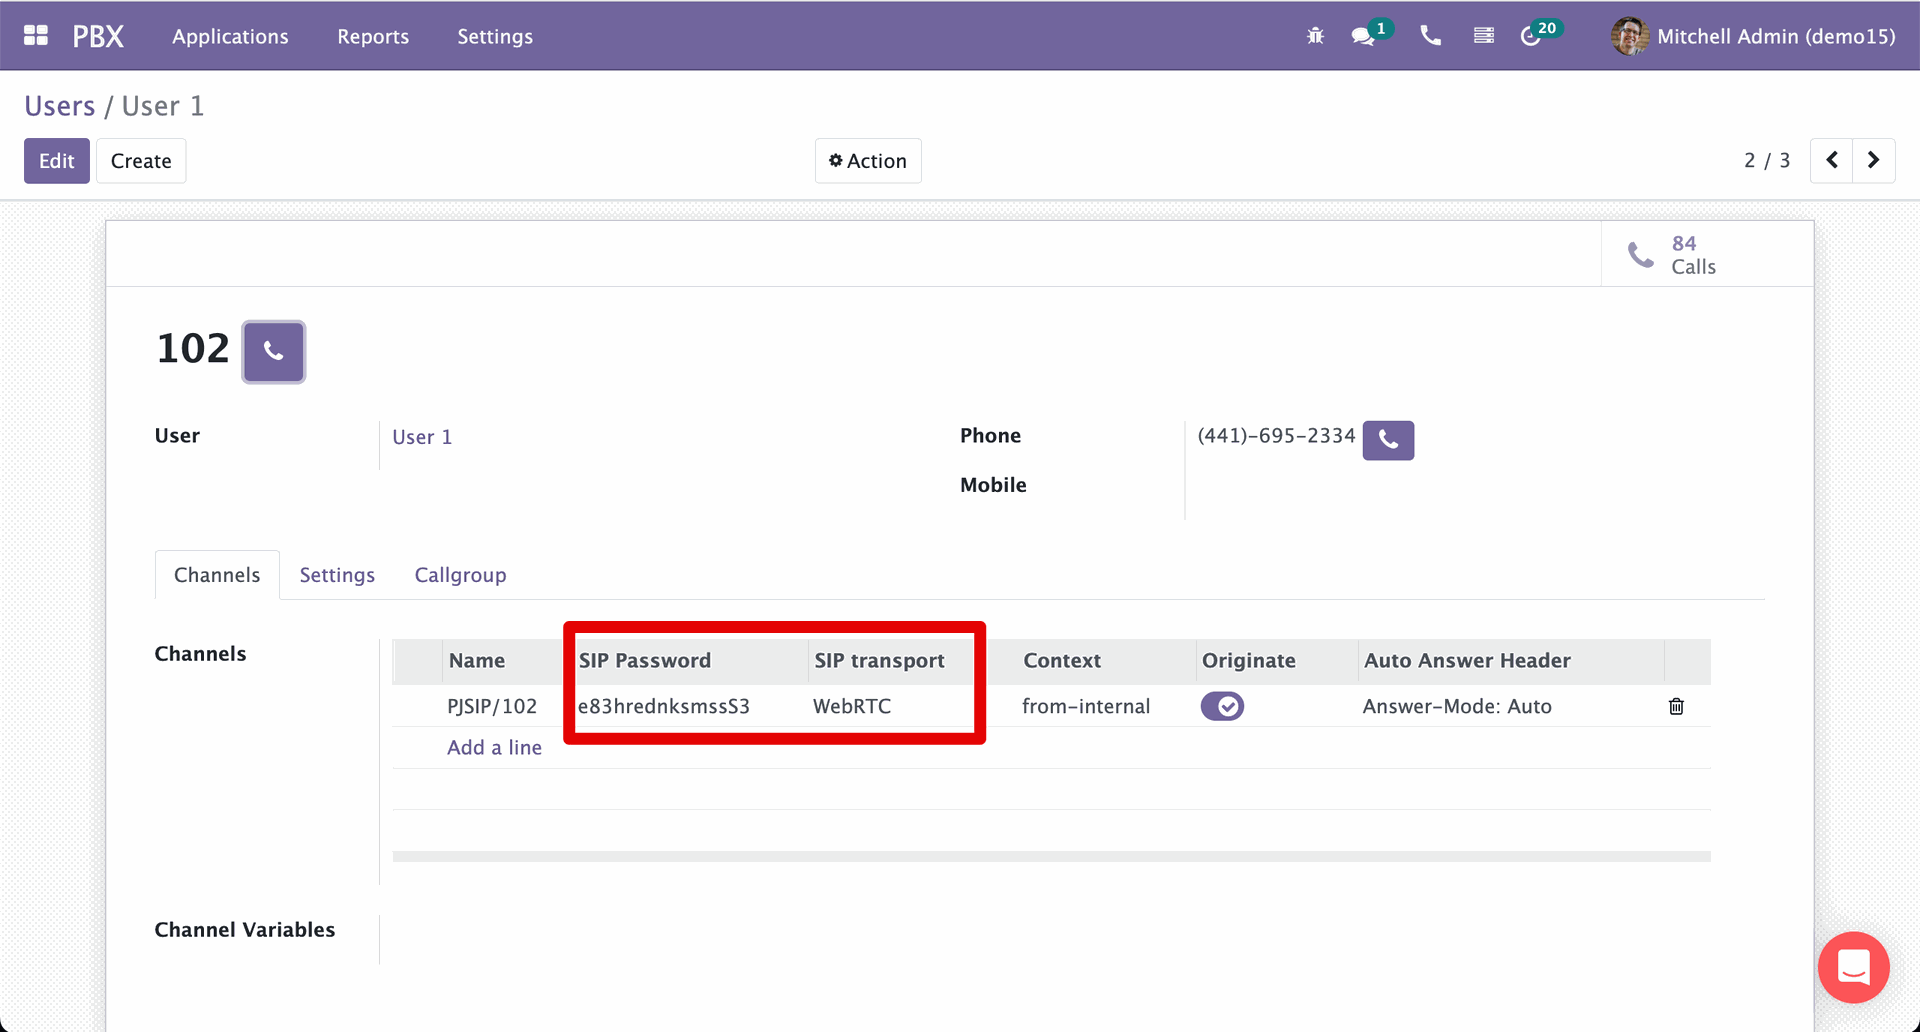Switch to the Callgroup tab
1920x1032 pixels.
click(460, 575)
